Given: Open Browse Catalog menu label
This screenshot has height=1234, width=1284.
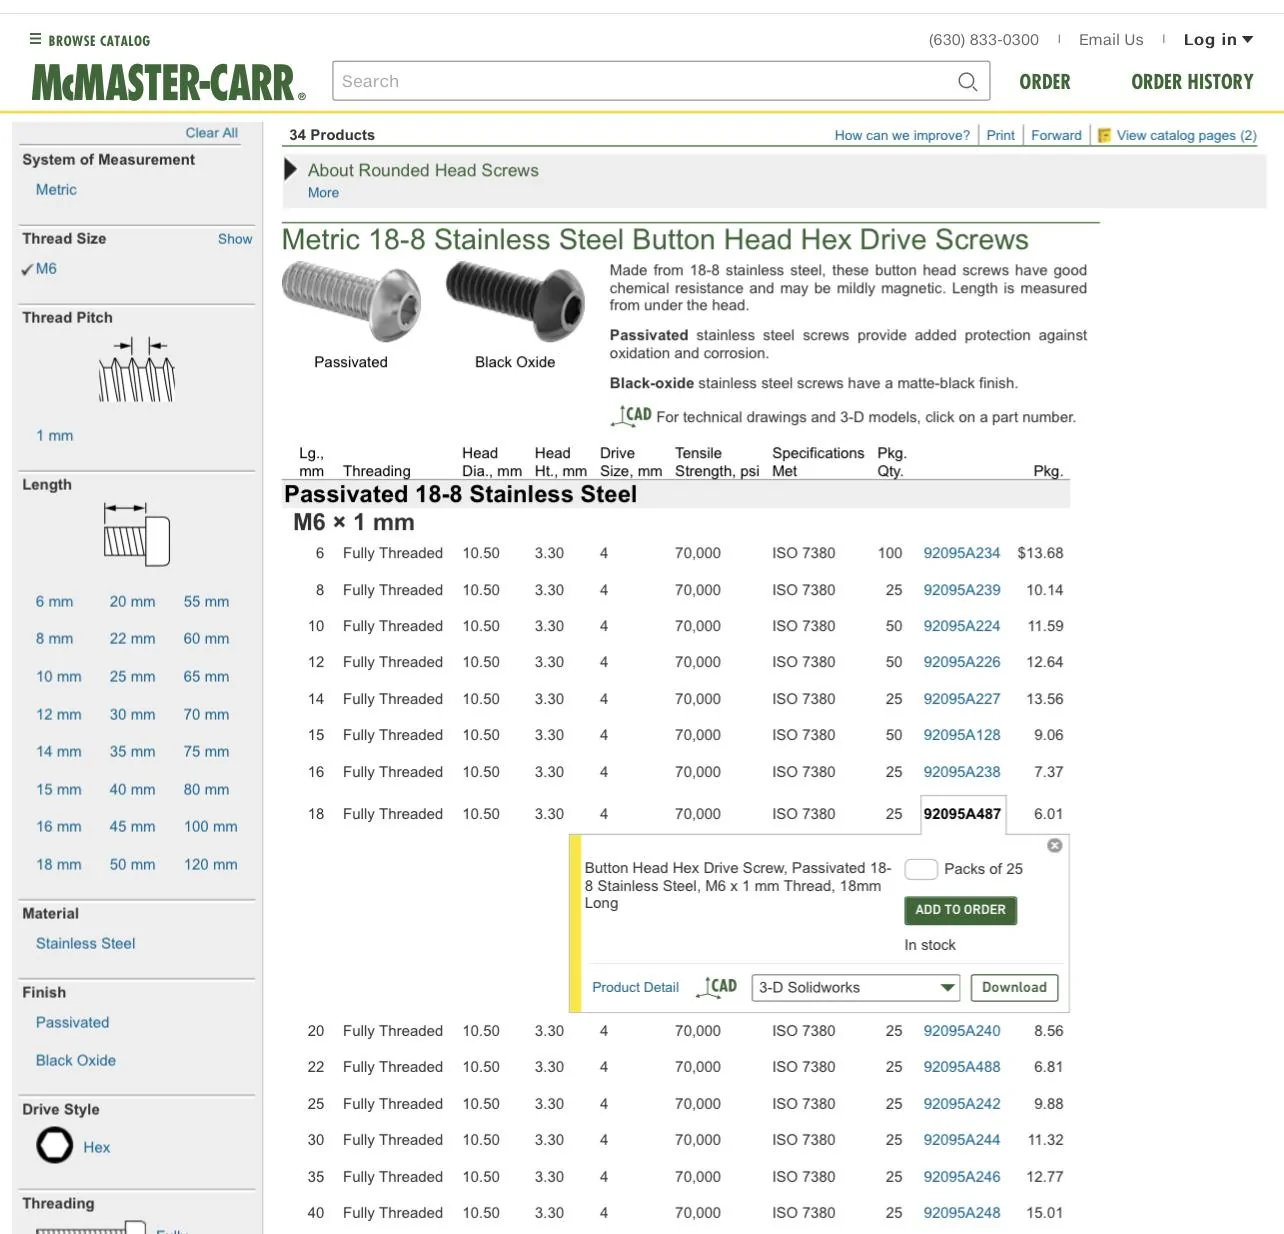Looking at the screenshot, I should click(99, 41).
